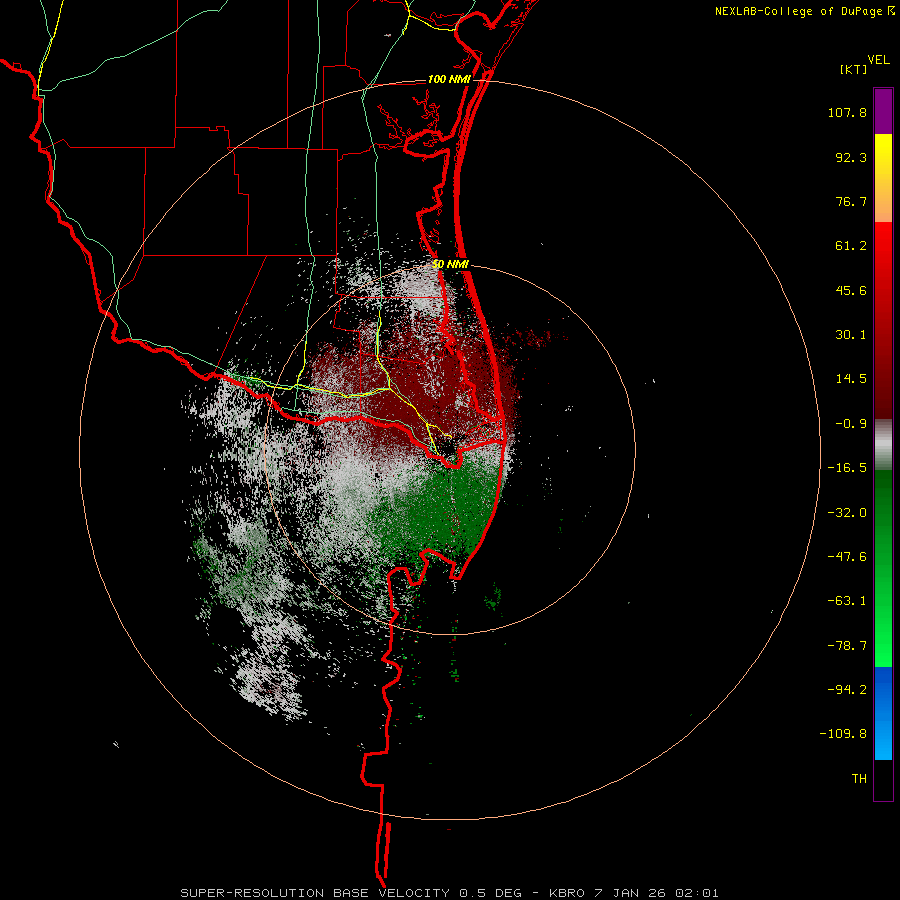Screen dimensions: 900x900
Task: Click the KBRO radar site center point
Action: click(449, 449)
